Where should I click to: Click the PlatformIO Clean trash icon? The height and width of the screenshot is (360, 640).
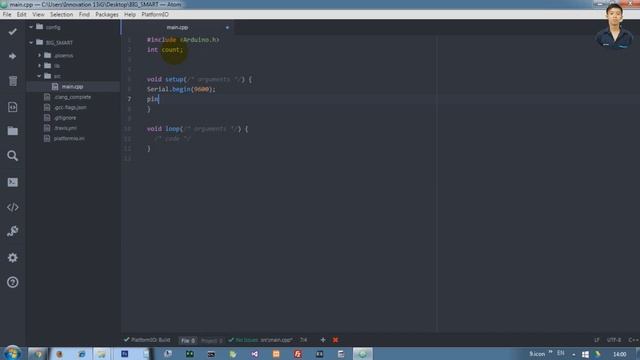[x=13, y=81]
